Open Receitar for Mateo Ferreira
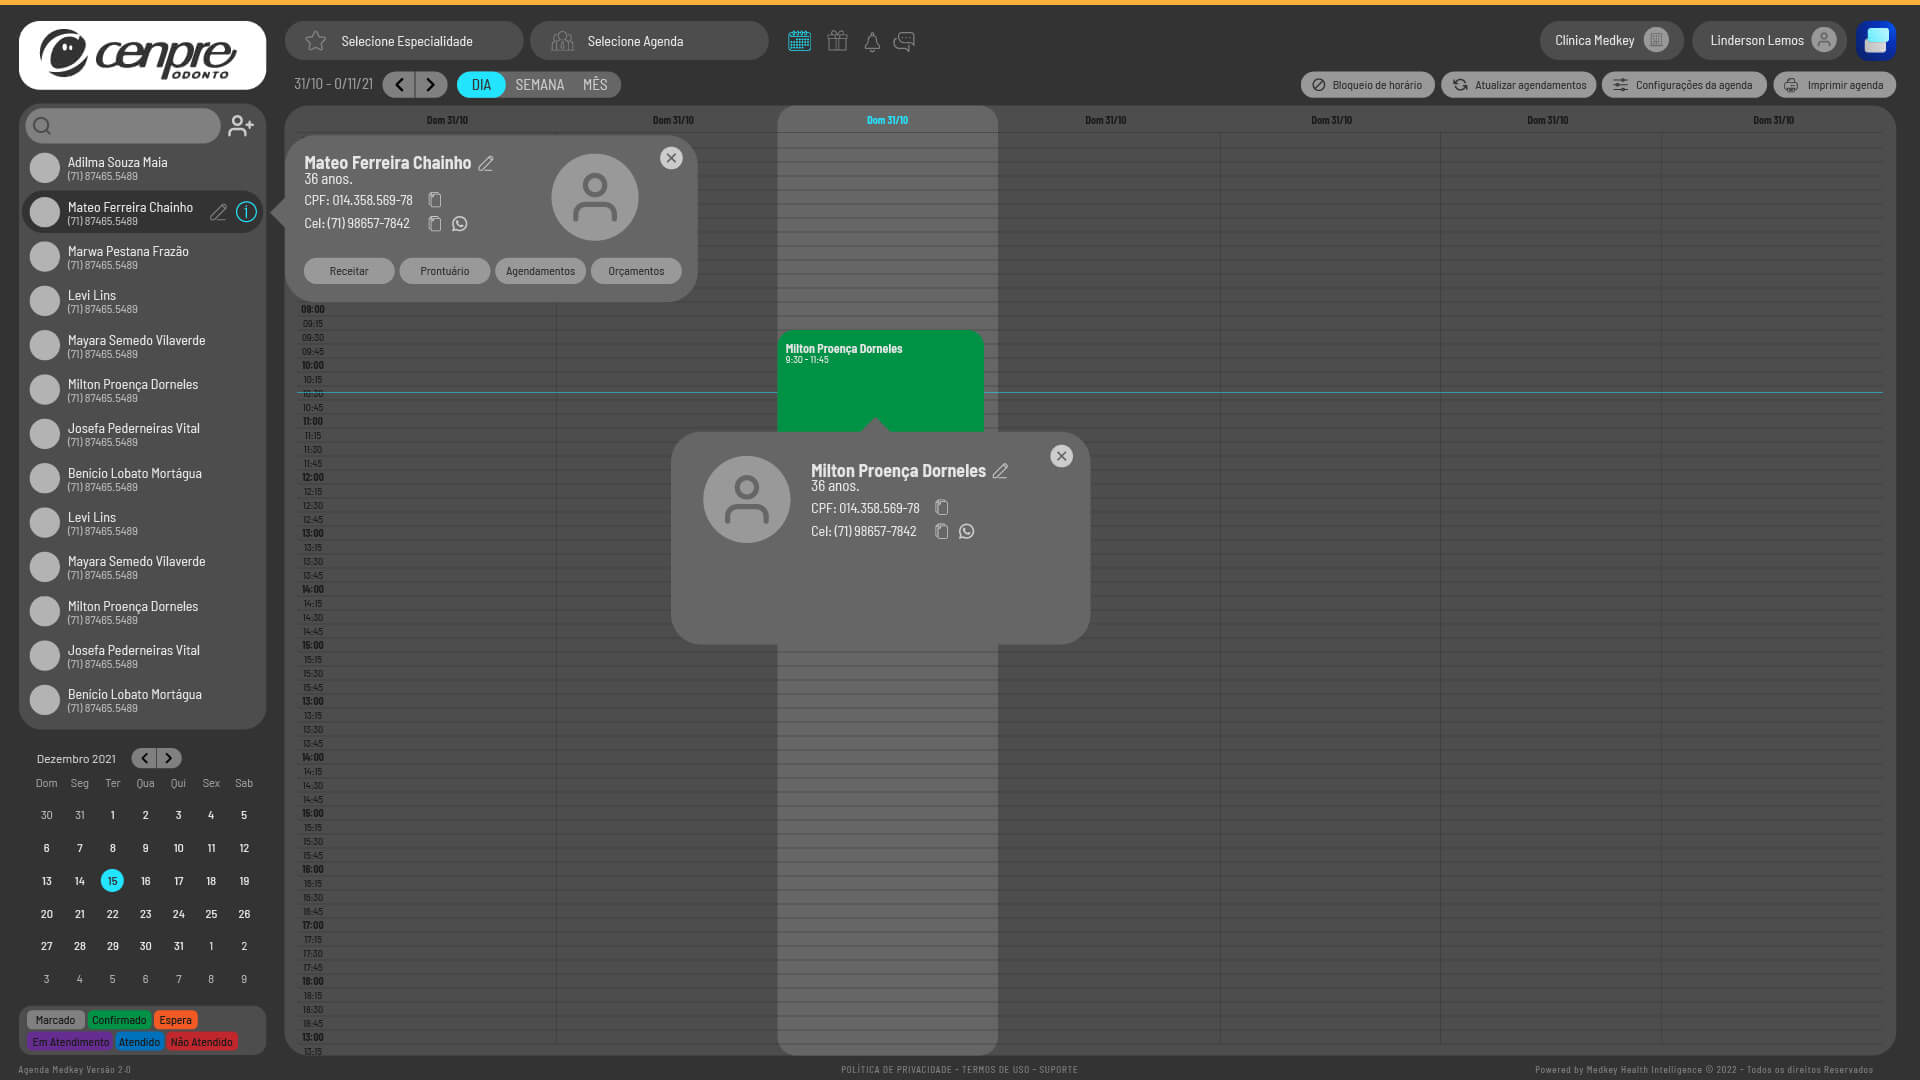This screenshot has height=1080, width=1920. 349,271
